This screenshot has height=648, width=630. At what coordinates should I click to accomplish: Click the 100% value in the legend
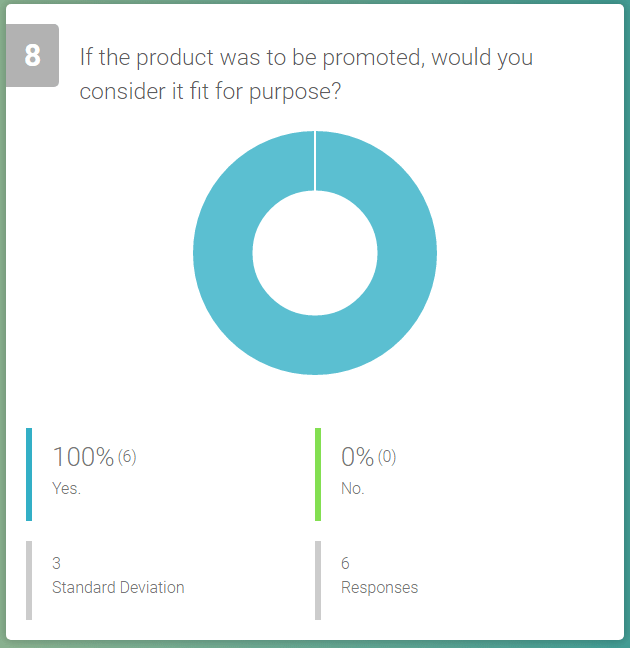click(83, 458)
